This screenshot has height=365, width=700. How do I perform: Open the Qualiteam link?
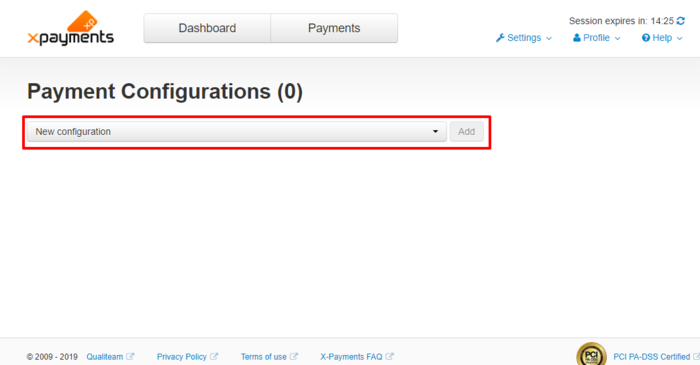(105, 357)
